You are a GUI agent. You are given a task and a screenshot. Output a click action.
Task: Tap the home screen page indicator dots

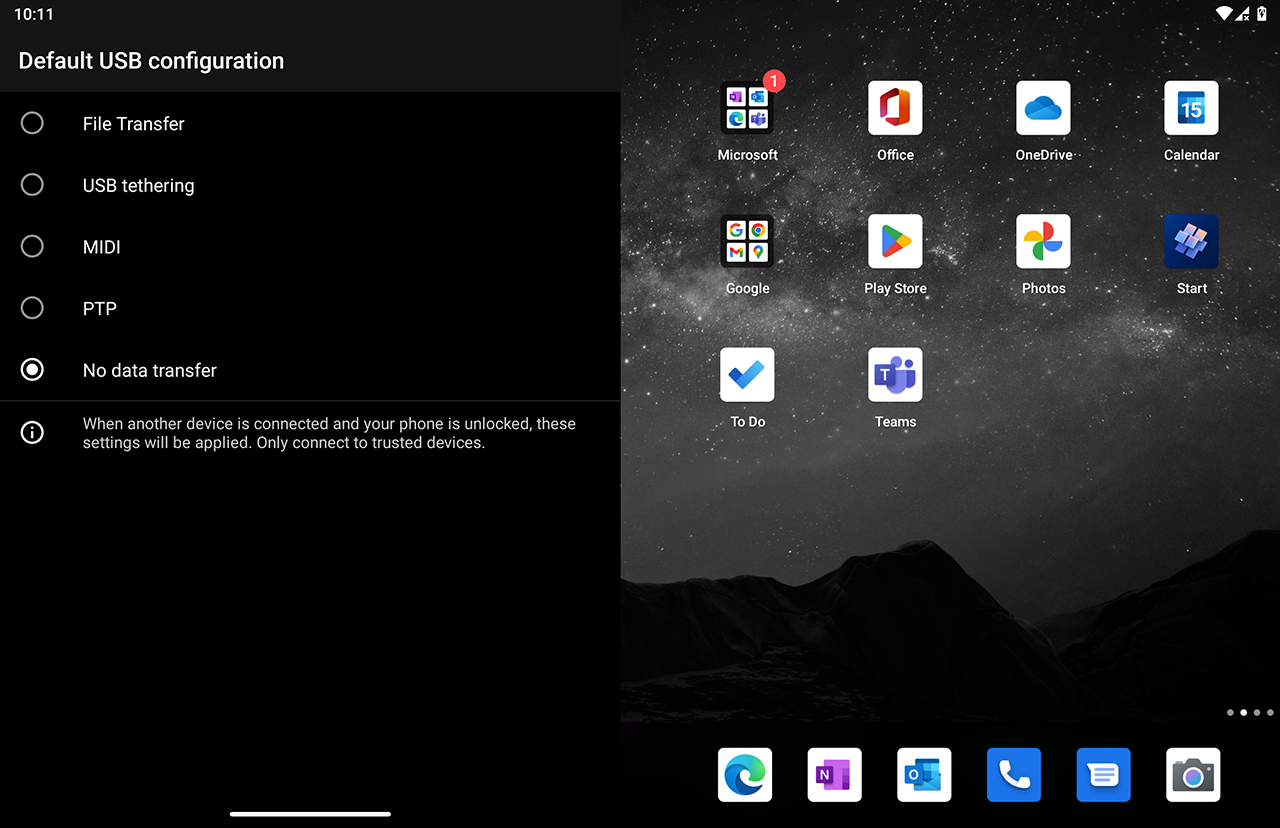(1250, 713)
